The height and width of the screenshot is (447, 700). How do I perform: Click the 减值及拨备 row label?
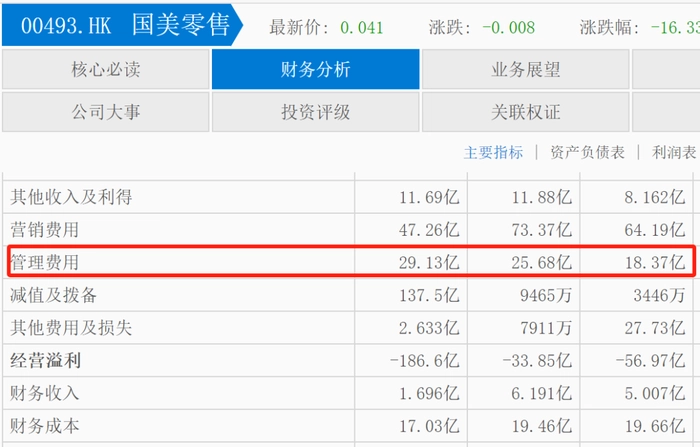(x=53, y=296)
